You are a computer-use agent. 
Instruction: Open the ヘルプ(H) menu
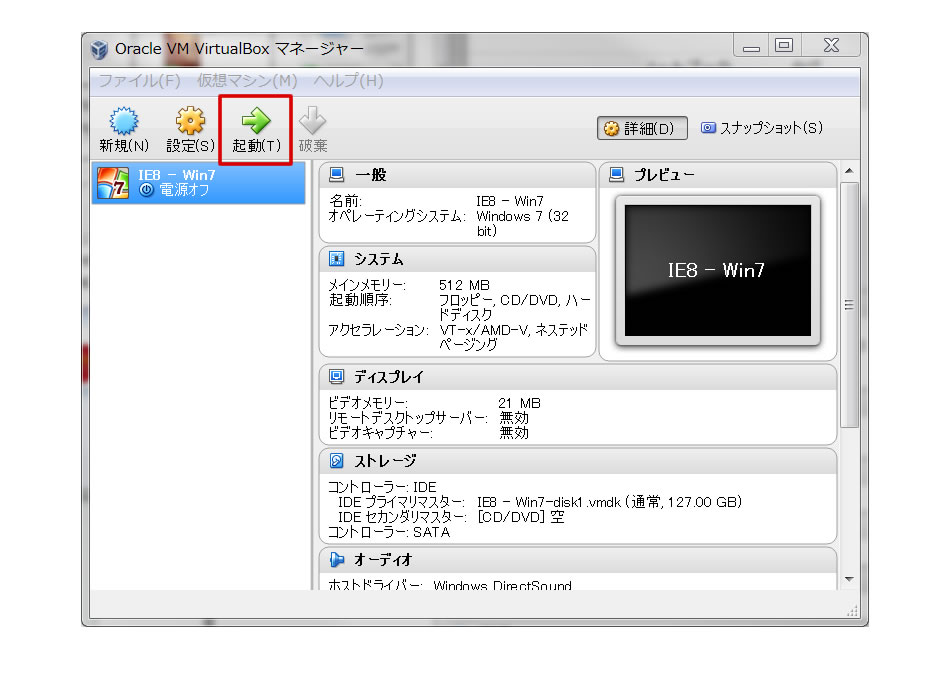tap(348, 80)
